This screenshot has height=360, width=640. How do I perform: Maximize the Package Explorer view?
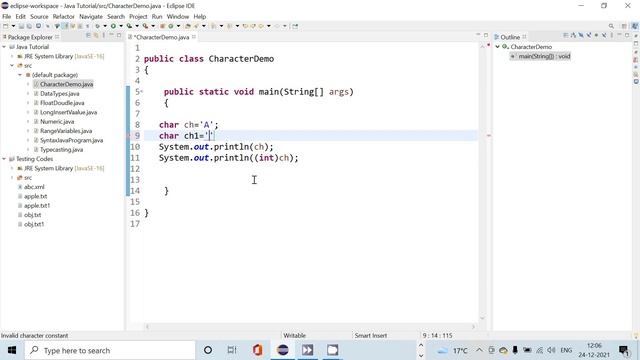point(119,36)
